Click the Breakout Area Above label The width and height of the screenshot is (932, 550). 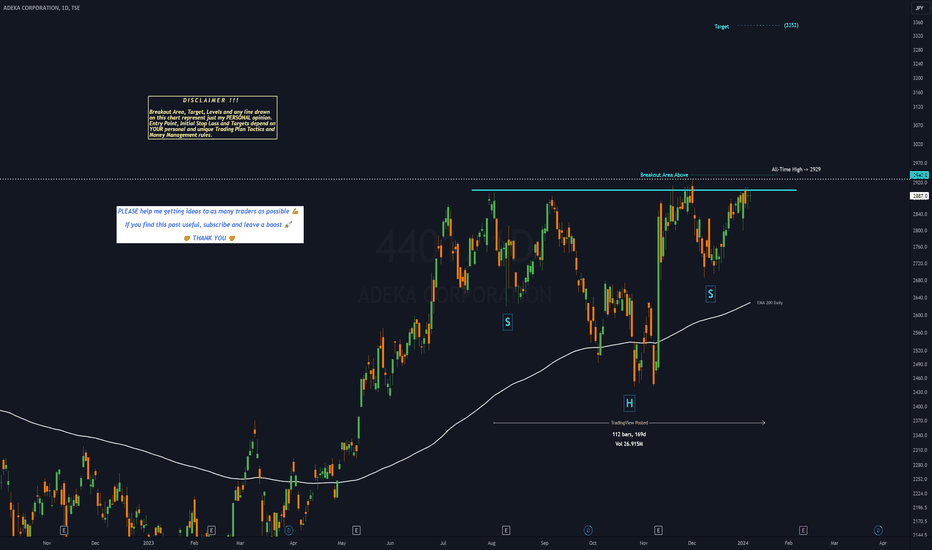664,175
